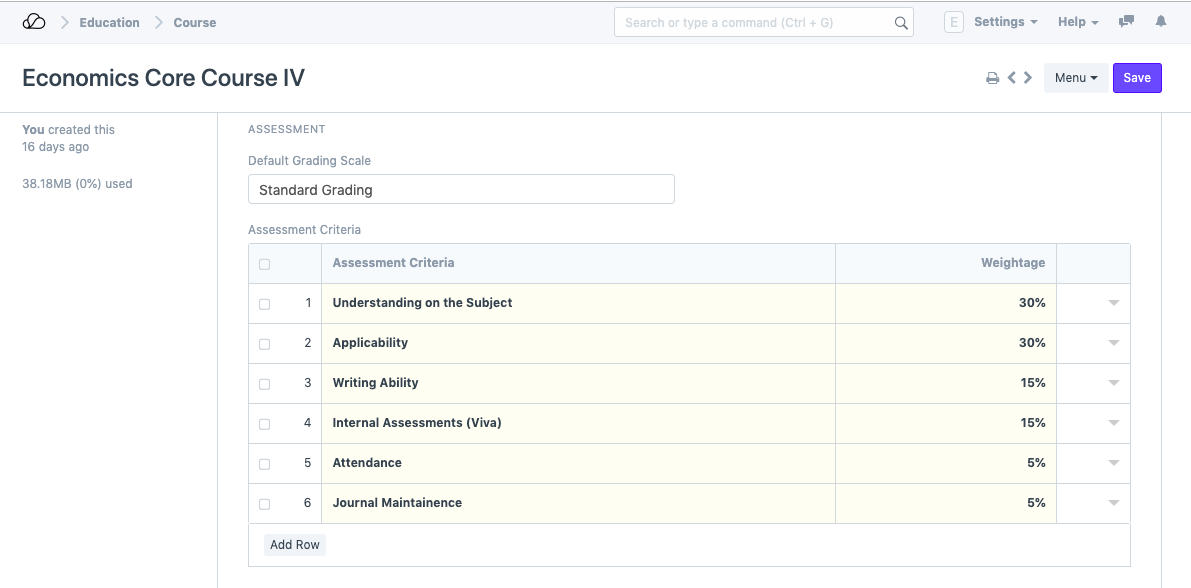
Task: Click the ERPNext cloud home logo
Action: tap(34, 22)
